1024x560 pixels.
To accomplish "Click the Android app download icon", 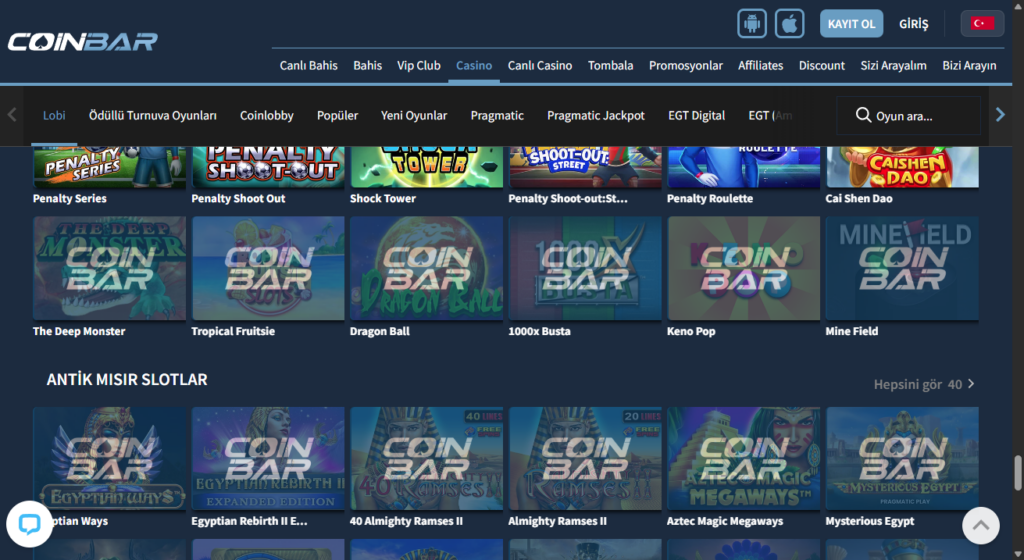I will (x=752, y=23).
